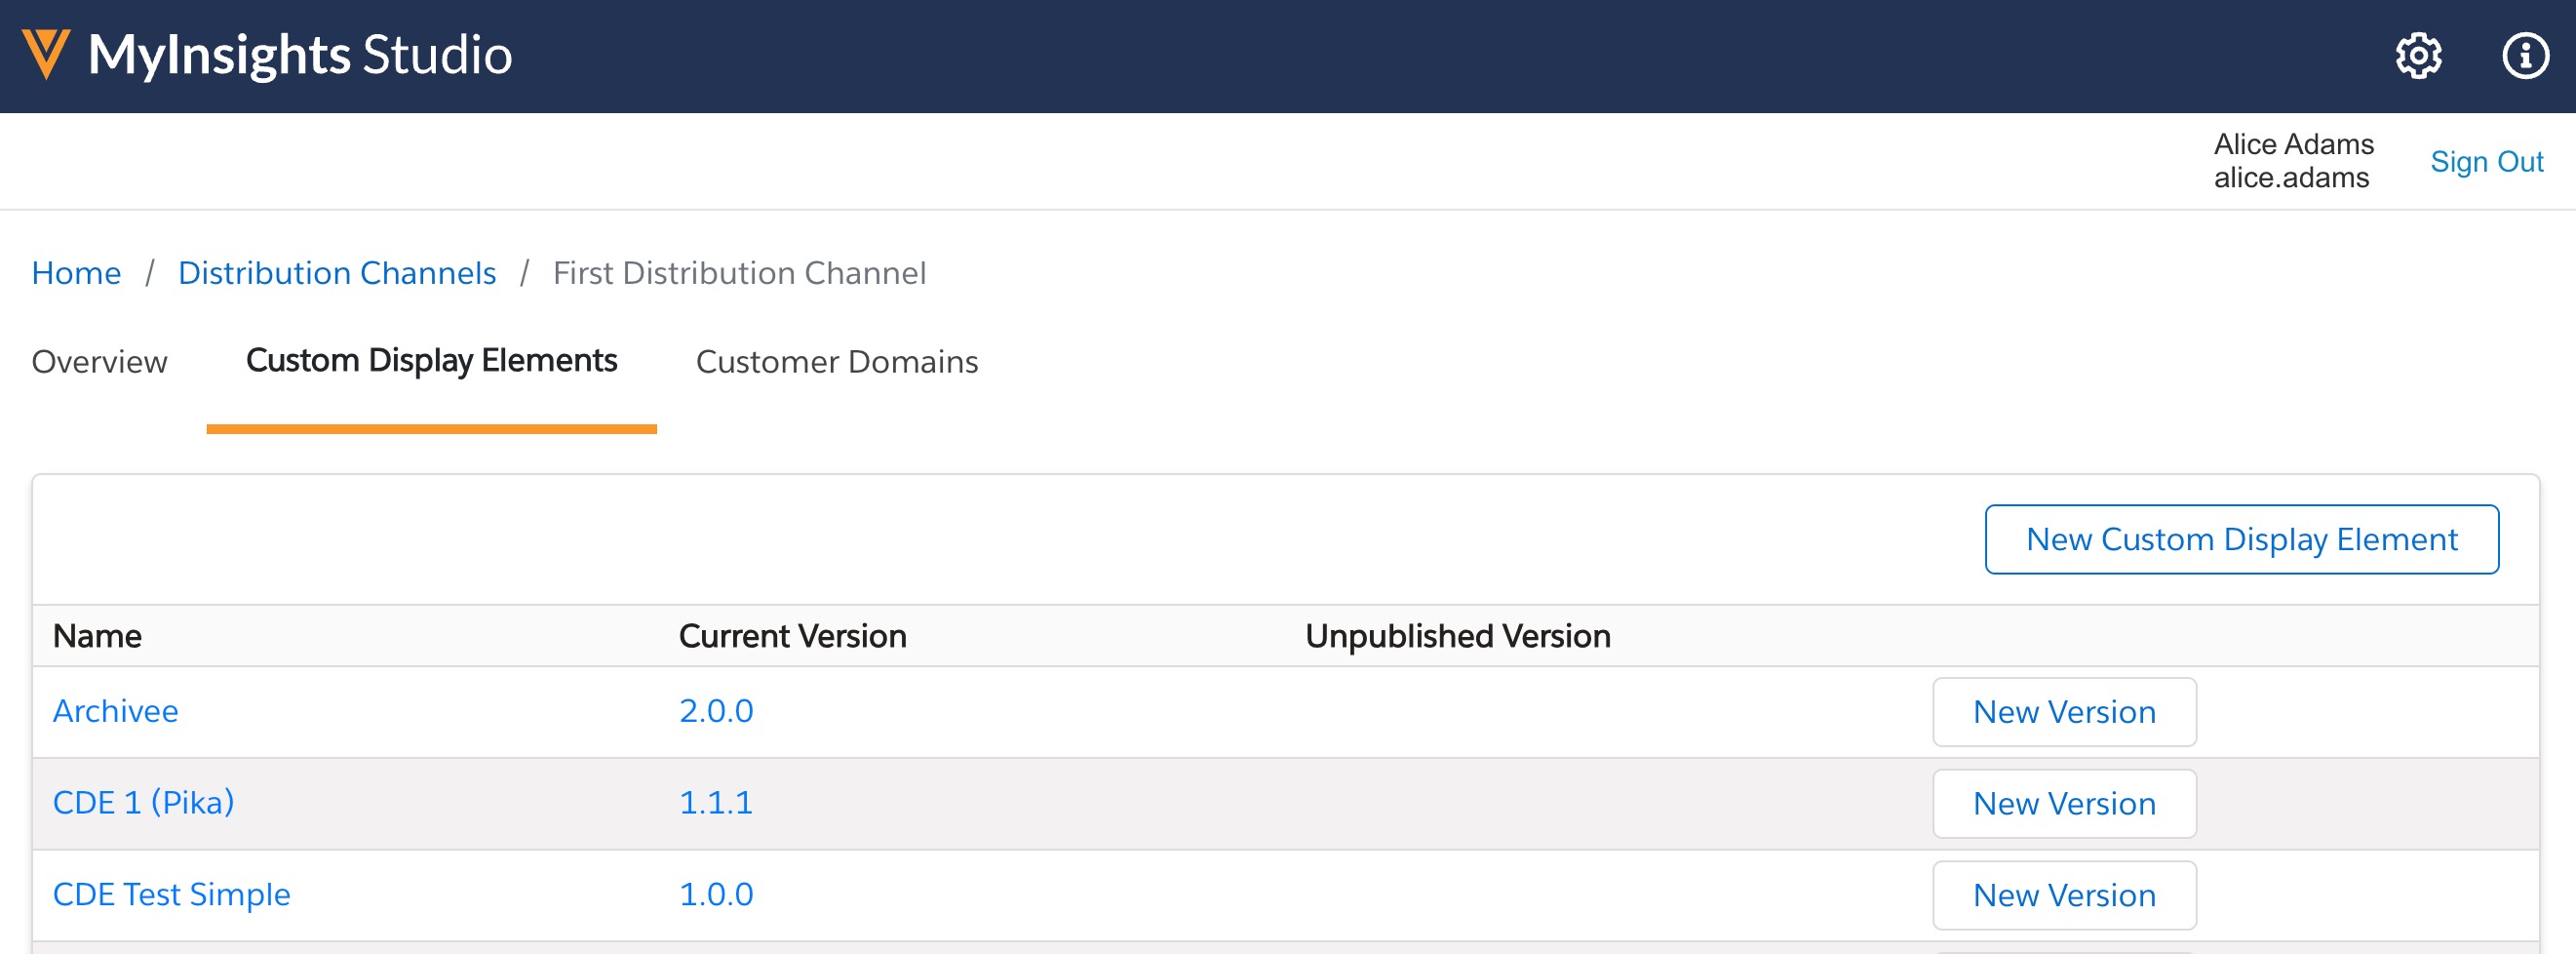Go to Home in the breadcrumb
This screenshot has height=954, width=2576.
click(x=76, y=273)
